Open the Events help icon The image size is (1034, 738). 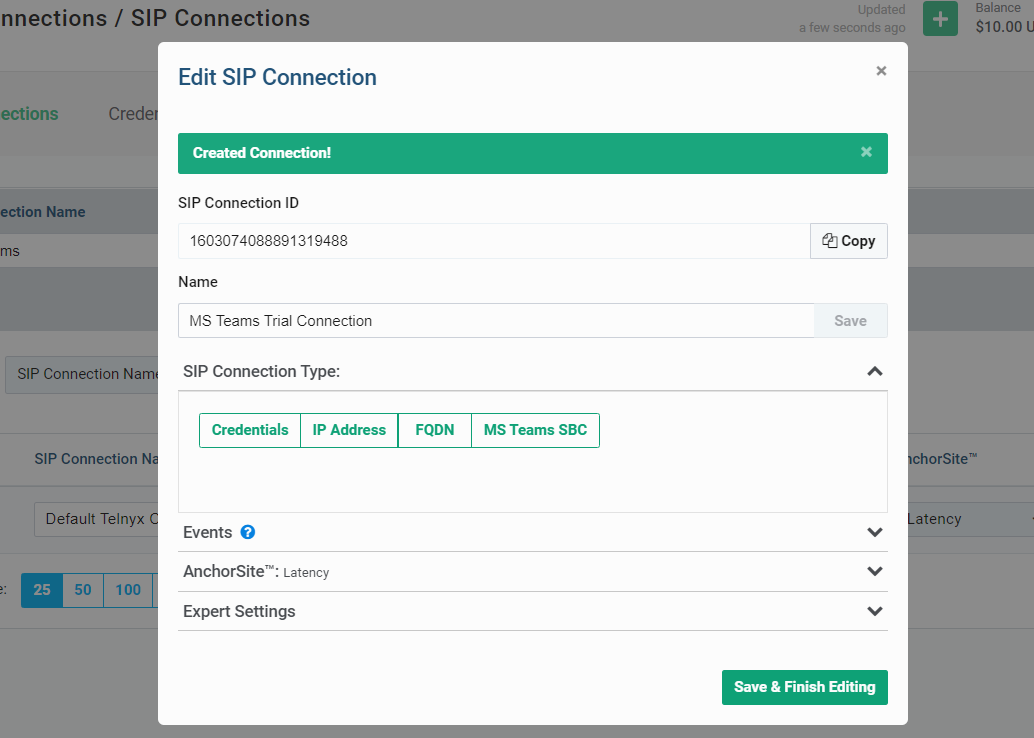point(247,532)
